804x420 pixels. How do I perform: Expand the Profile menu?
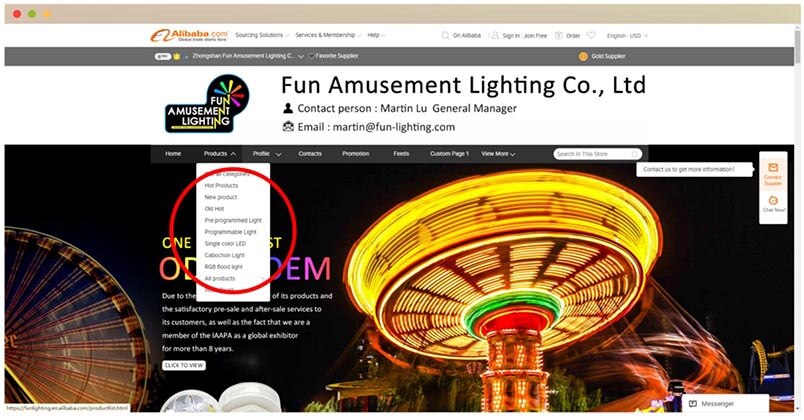(x=267, y=154)
